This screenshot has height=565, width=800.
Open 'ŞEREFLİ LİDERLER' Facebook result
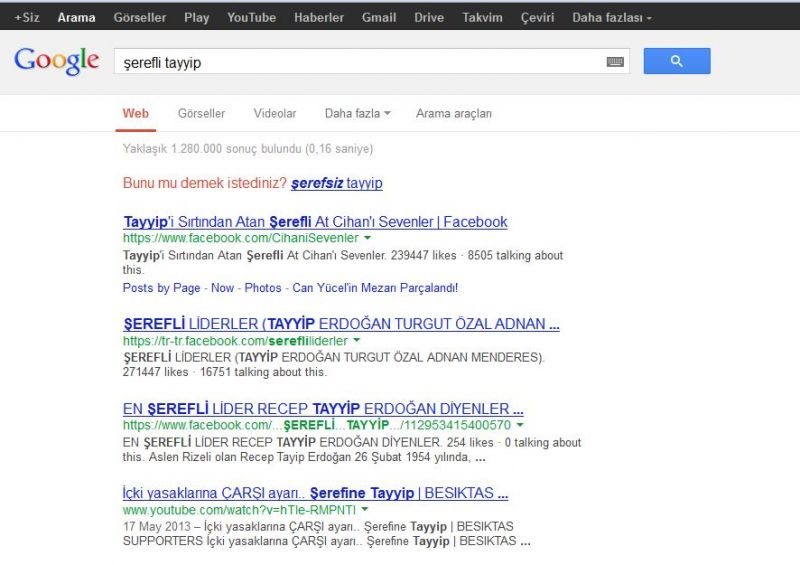tap(340, 324)
